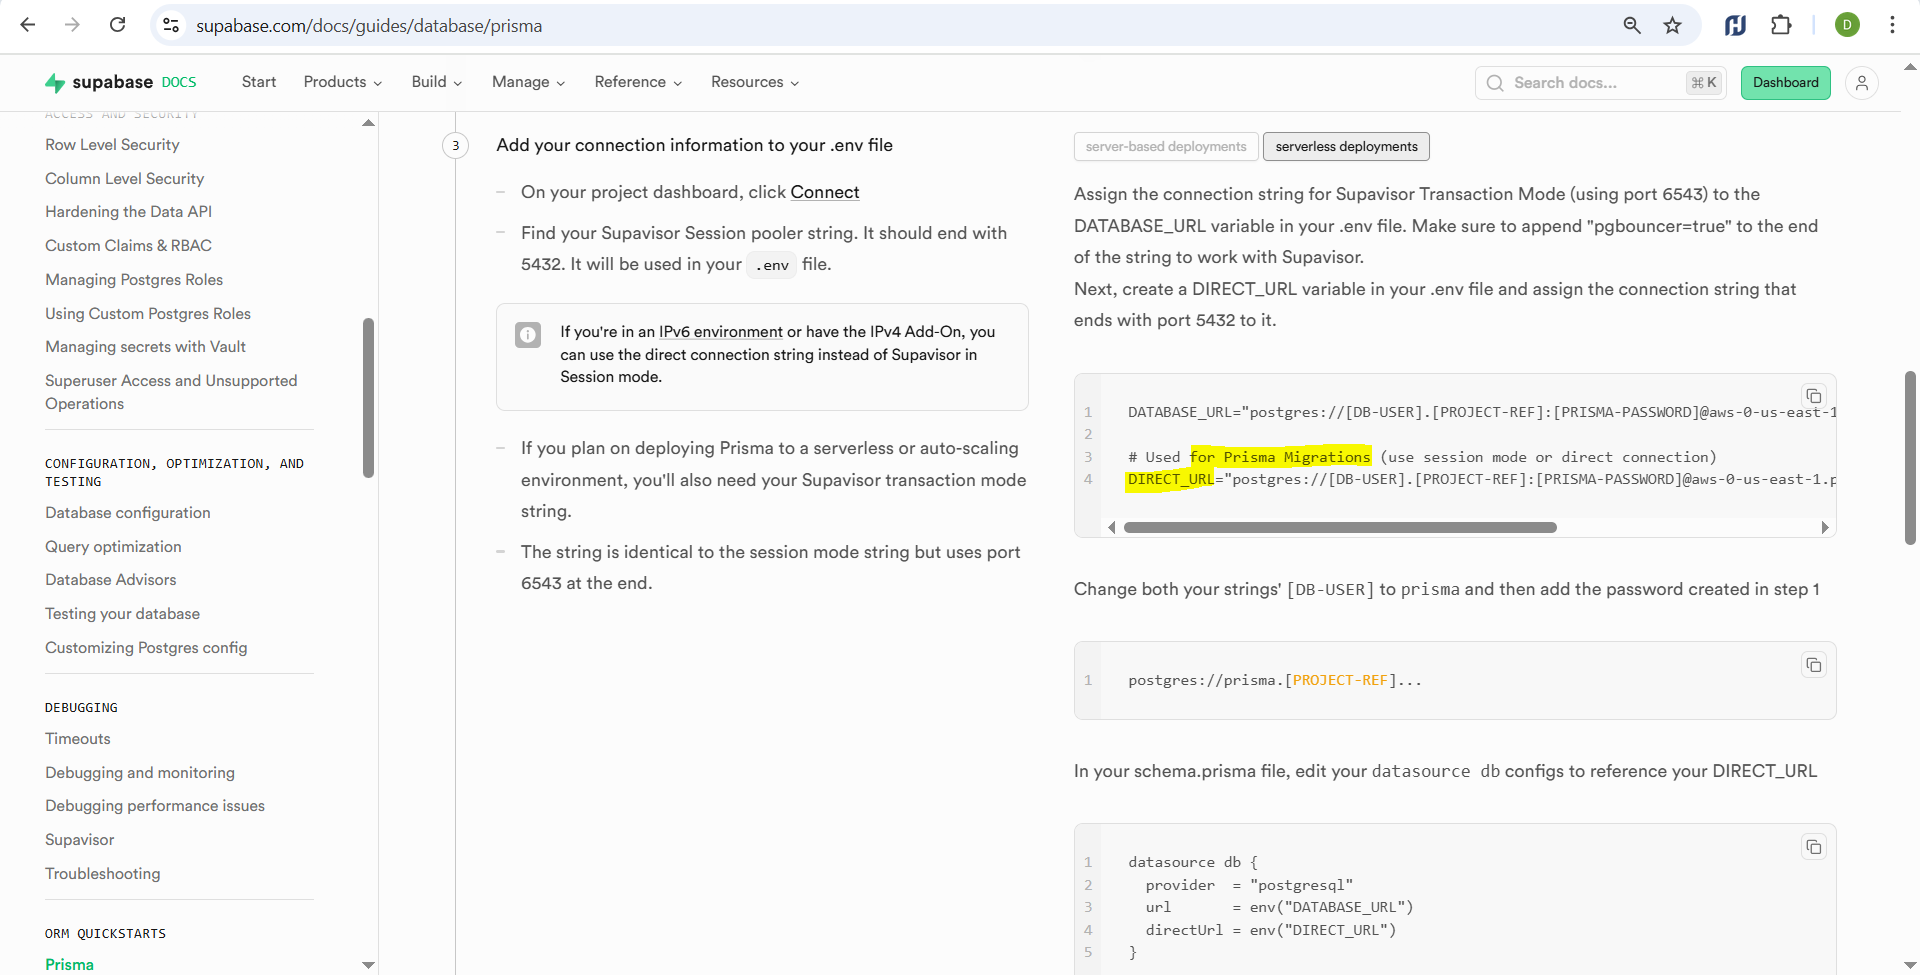
Task: Click the DOCS label link
Action: [x=179, y=82]
